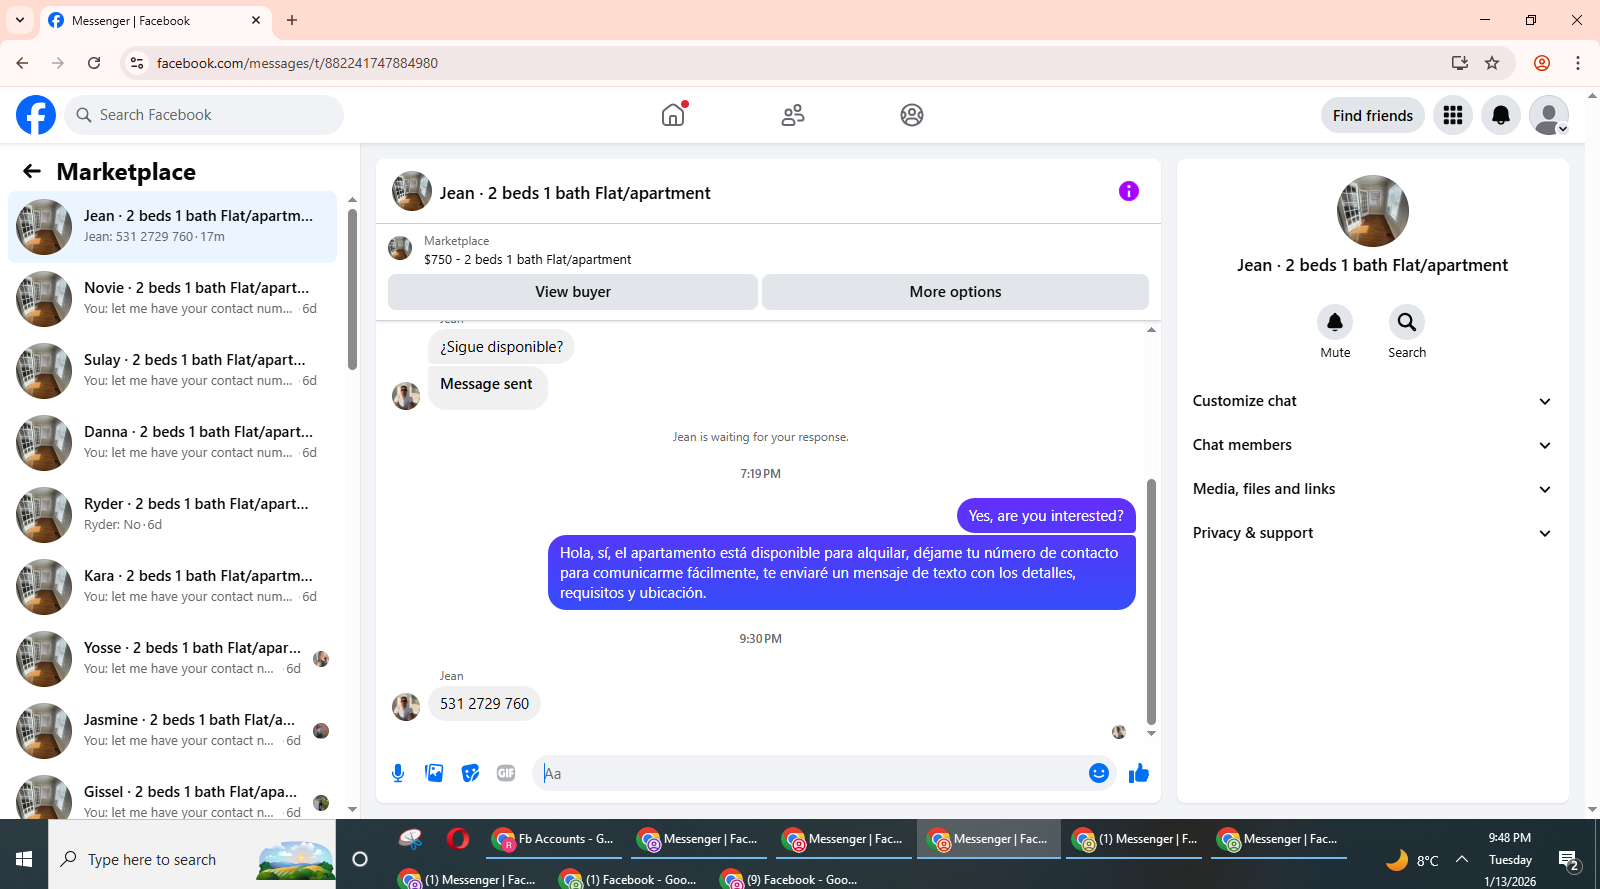The width and height of the screenshot is (1600, 889).
Task: Click the browser address bar URL
Action: click(297, 63)
